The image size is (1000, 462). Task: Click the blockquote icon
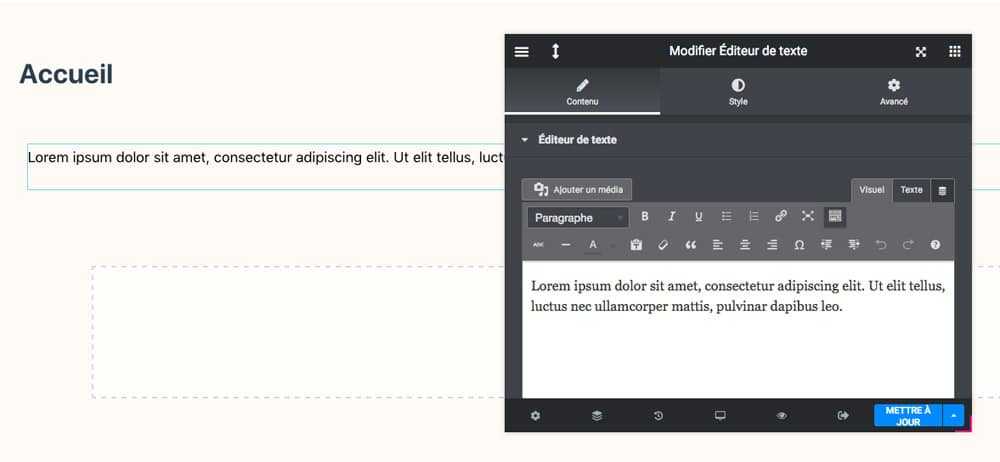pyautogui.click(x=691, y=244)
